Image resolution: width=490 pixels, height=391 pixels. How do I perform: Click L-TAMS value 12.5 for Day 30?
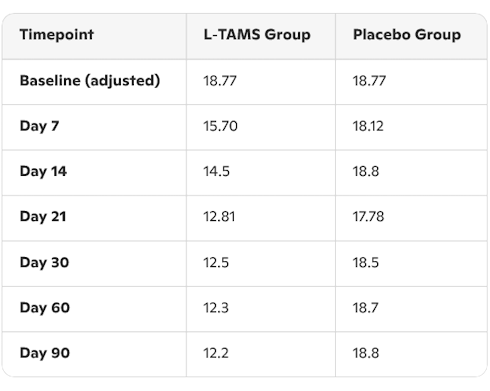click(x=216, y=263)
